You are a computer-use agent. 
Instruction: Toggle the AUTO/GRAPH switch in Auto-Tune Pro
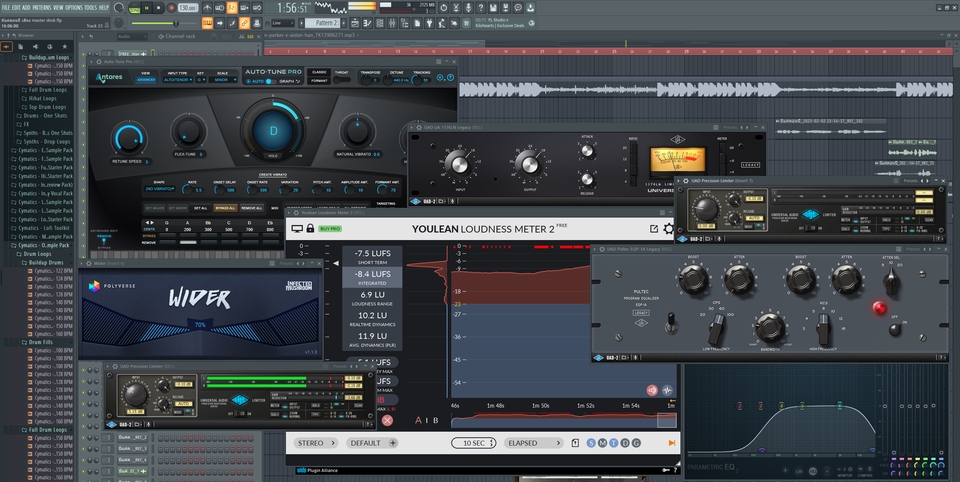(x=271, y=81)
